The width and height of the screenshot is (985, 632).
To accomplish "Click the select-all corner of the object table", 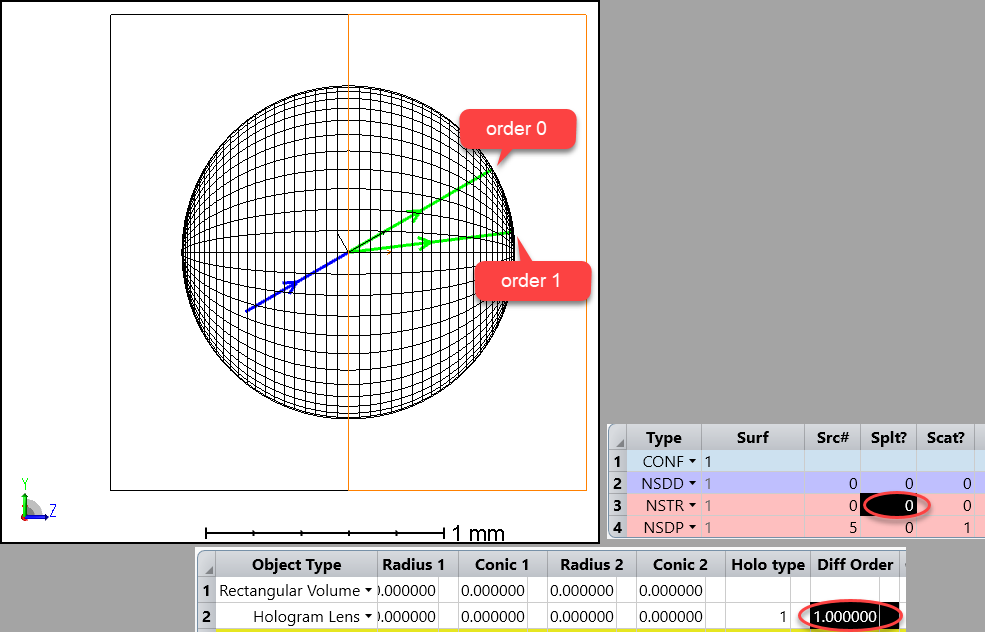I will (x=206, y=565).
